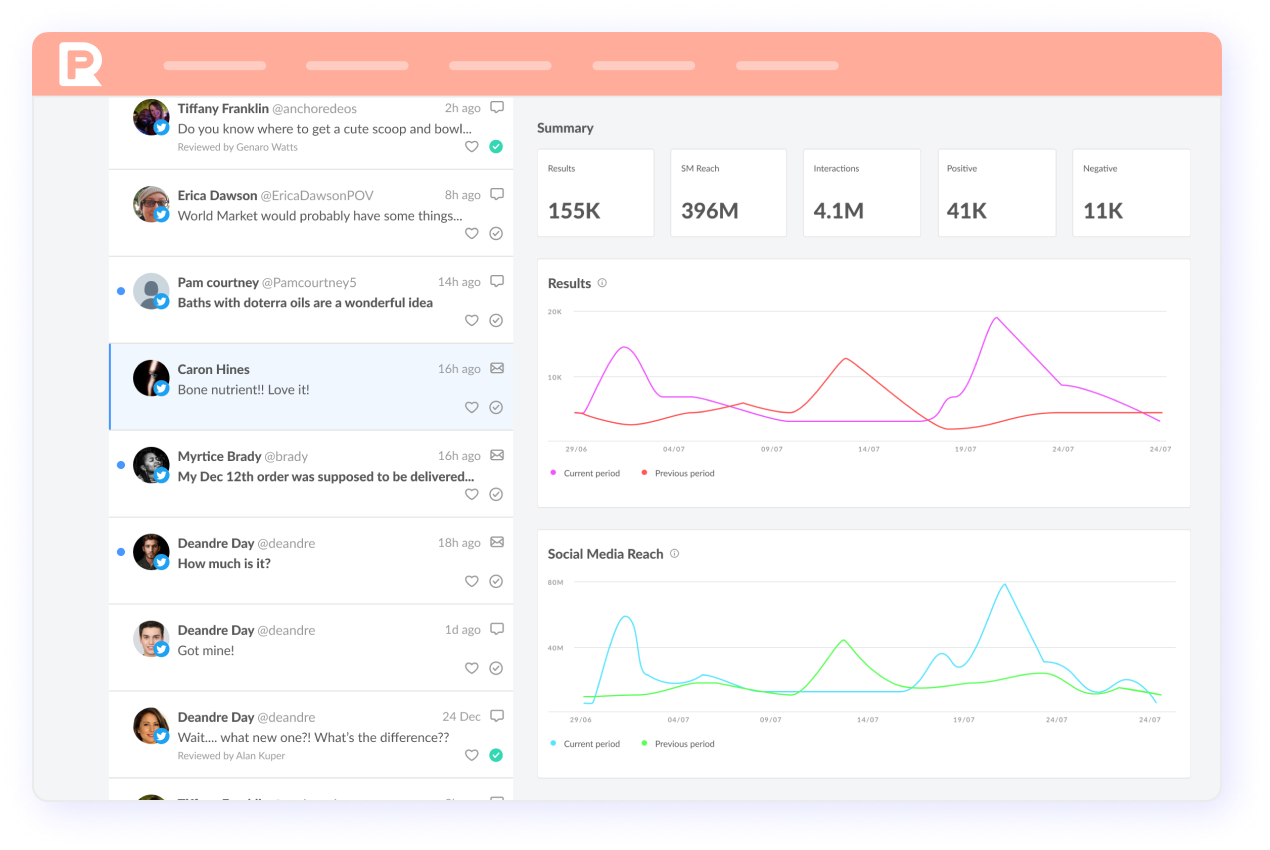Click heart icon on Caron Hines message
This screenshot has width=1270, height=850.
(472, 408)
